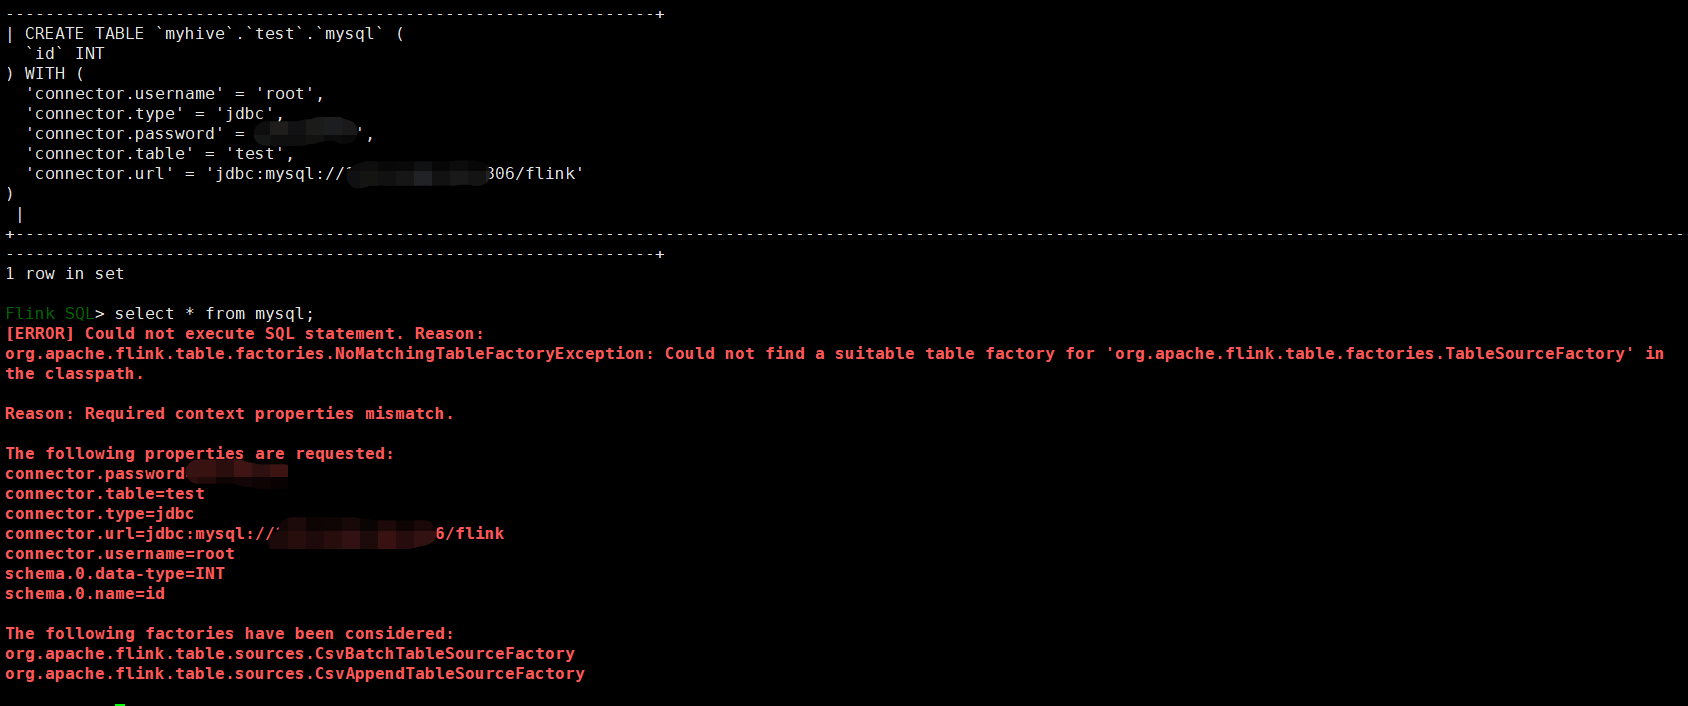
Task: Click the connector.username=root error property
Action: pyautogui.click(x=120, y=554)
